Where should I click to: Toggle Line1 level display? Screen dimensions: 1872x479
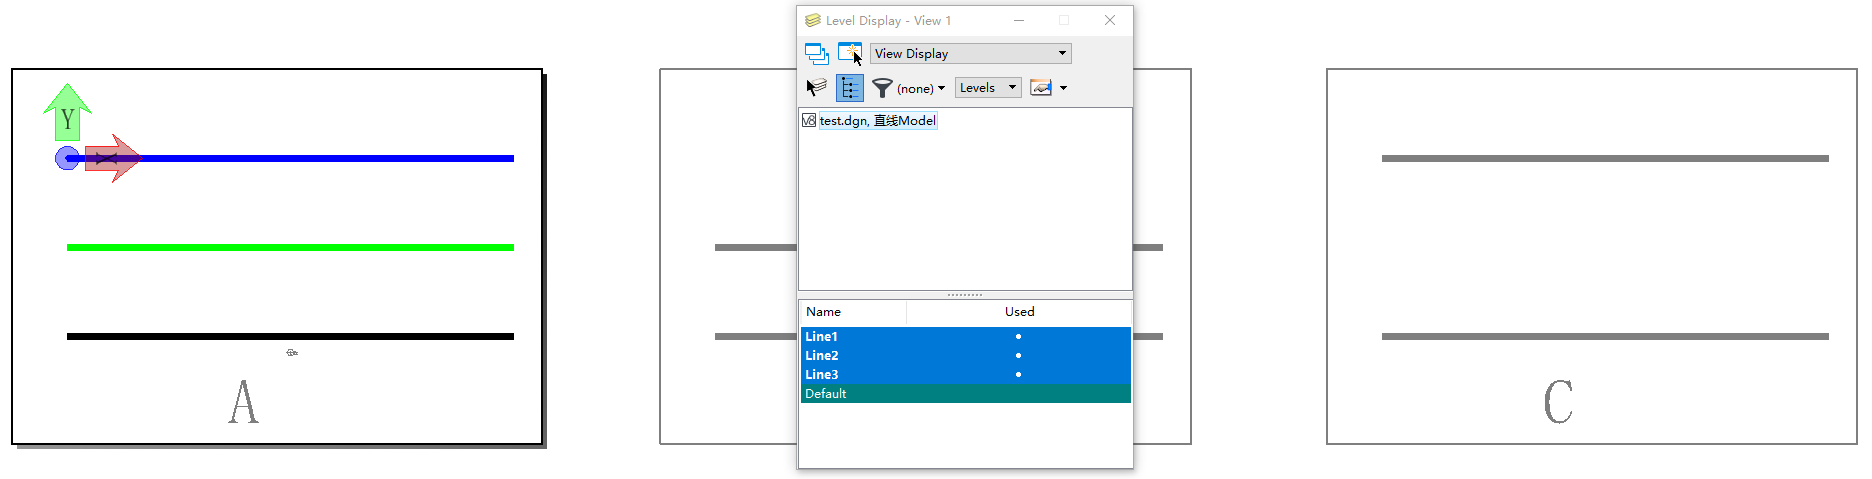pyautogui.click(x=966, y=337)
